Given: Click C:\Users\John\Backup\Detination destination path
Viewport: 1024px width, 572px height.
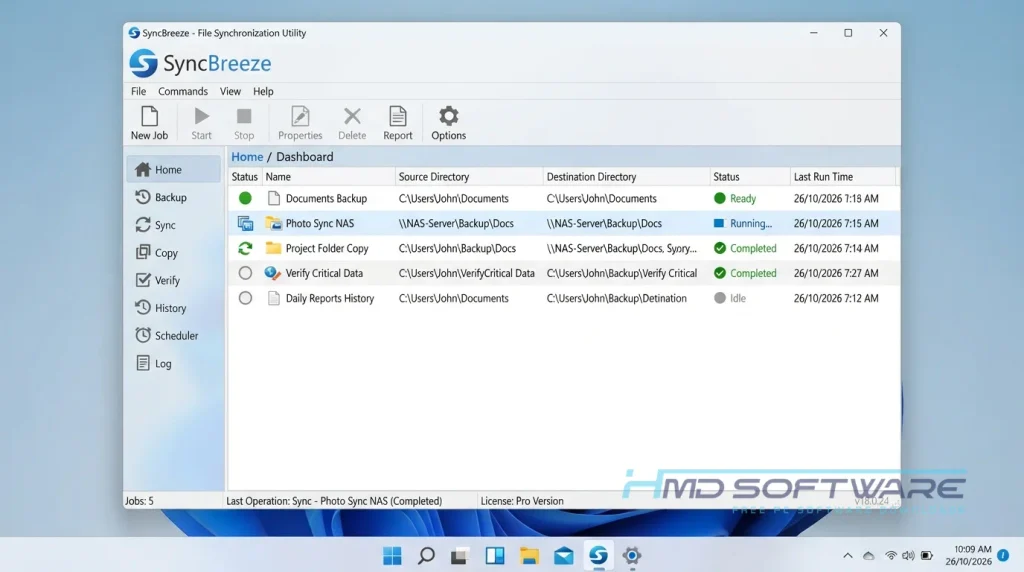Looking at the screenshot, I should [616, 298].
